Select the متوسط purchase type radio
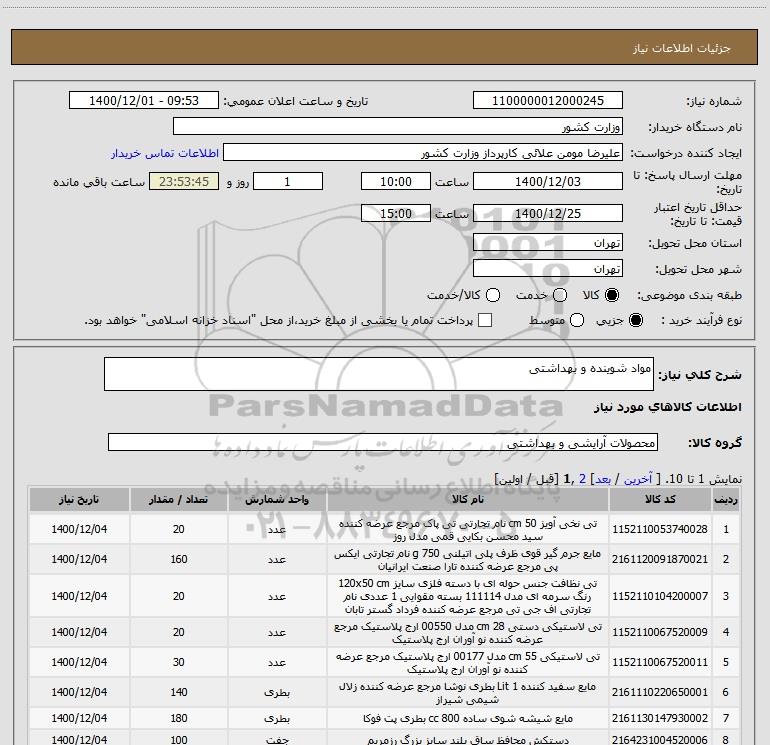 (577, 320)
